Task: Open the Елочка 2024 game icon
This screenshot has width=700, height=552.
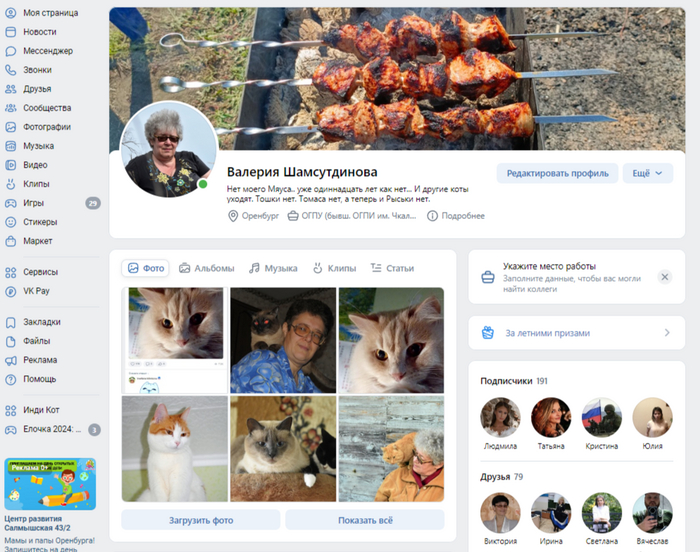Action: (x=11, y=429)
